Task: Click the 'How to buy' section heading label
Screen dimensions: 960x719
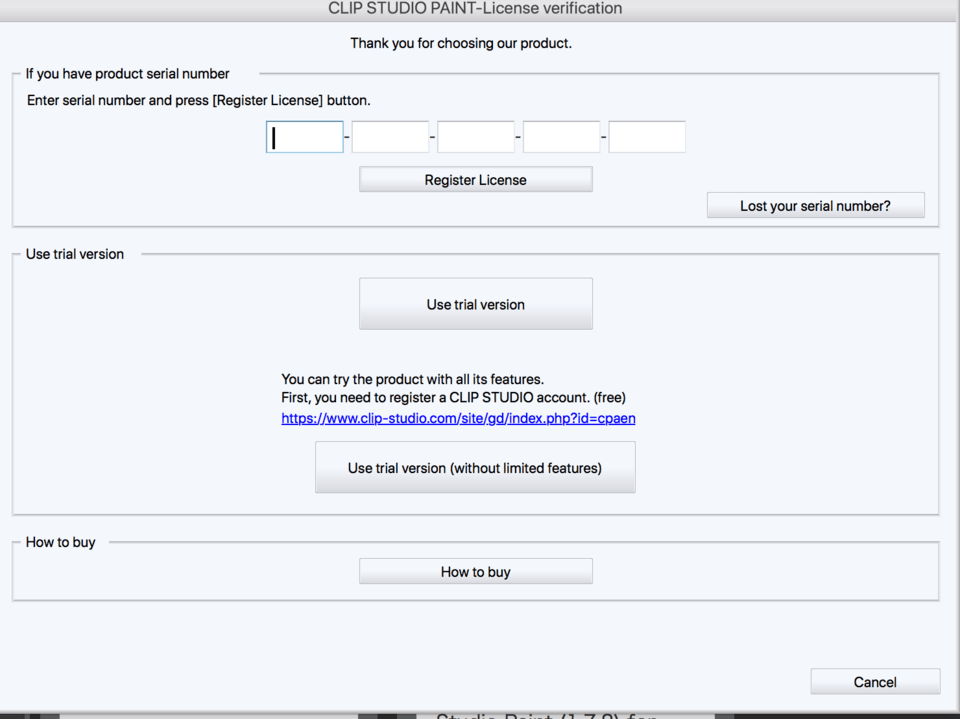Action: pos(61,542)
